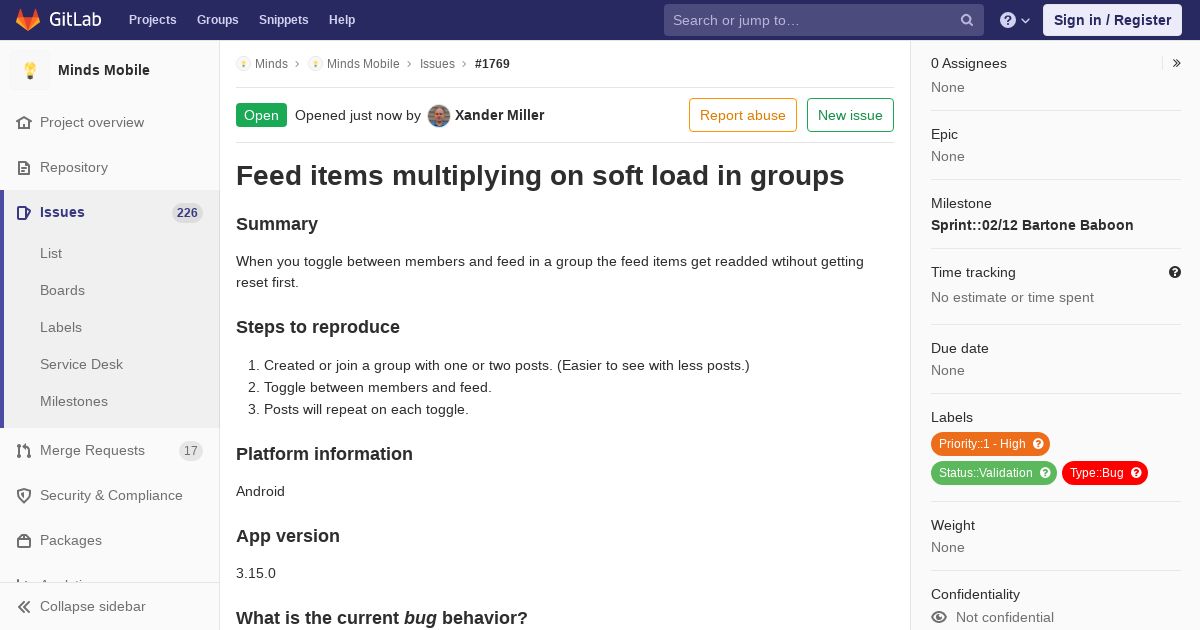Click the help icon on Priority::1 - High label
Screen dimensions: 1200x630
coord(1038,444)
